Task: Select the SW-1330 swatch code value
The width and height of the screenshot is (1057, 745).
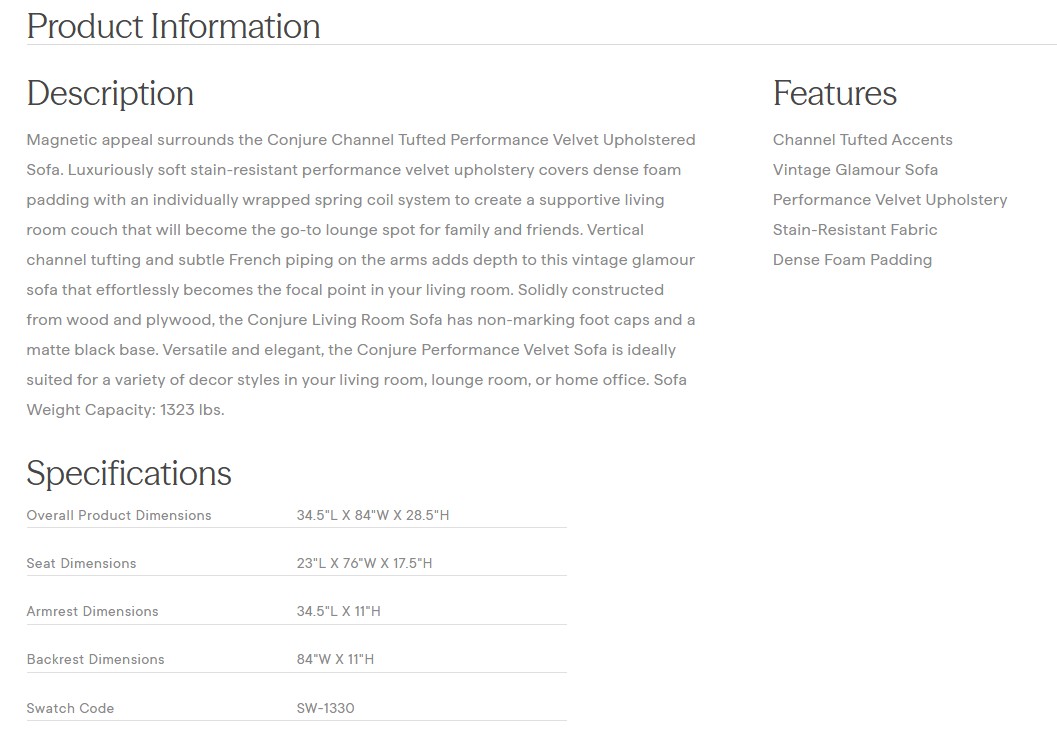Action: pyautogui.click(x=325, y=708)
